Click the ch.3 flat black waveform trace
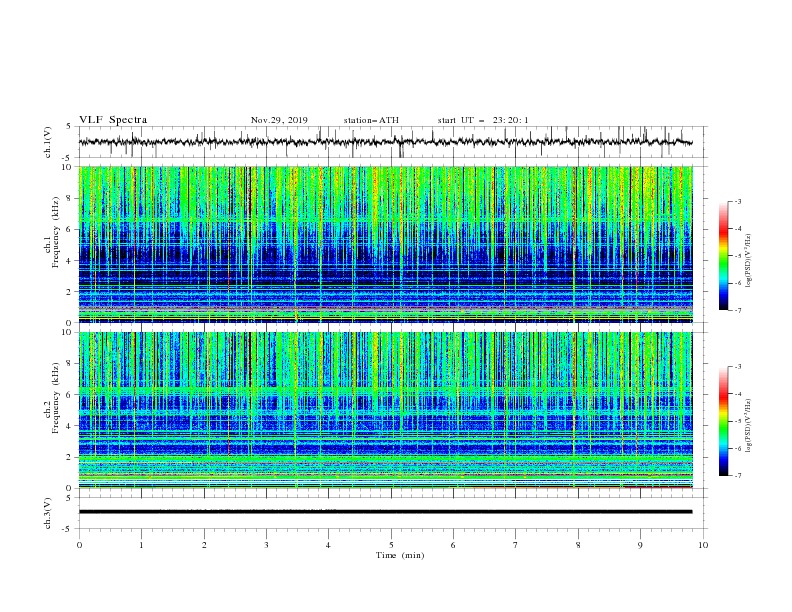The width and height of the screenshot is (792, 612). tap(385, 512)
